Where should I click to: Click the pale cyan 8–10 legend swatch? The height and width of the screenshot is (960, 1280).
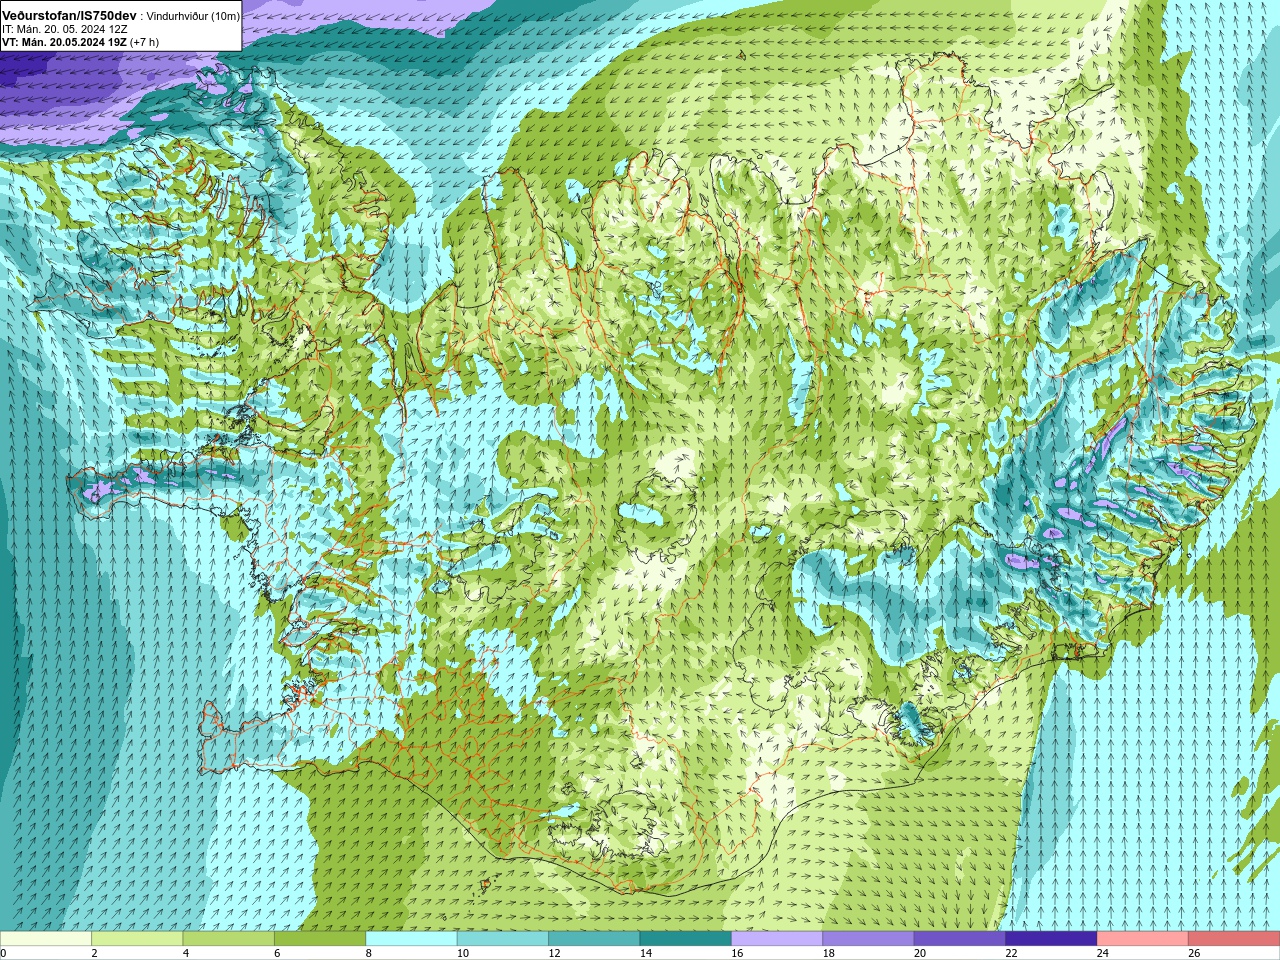411,939
